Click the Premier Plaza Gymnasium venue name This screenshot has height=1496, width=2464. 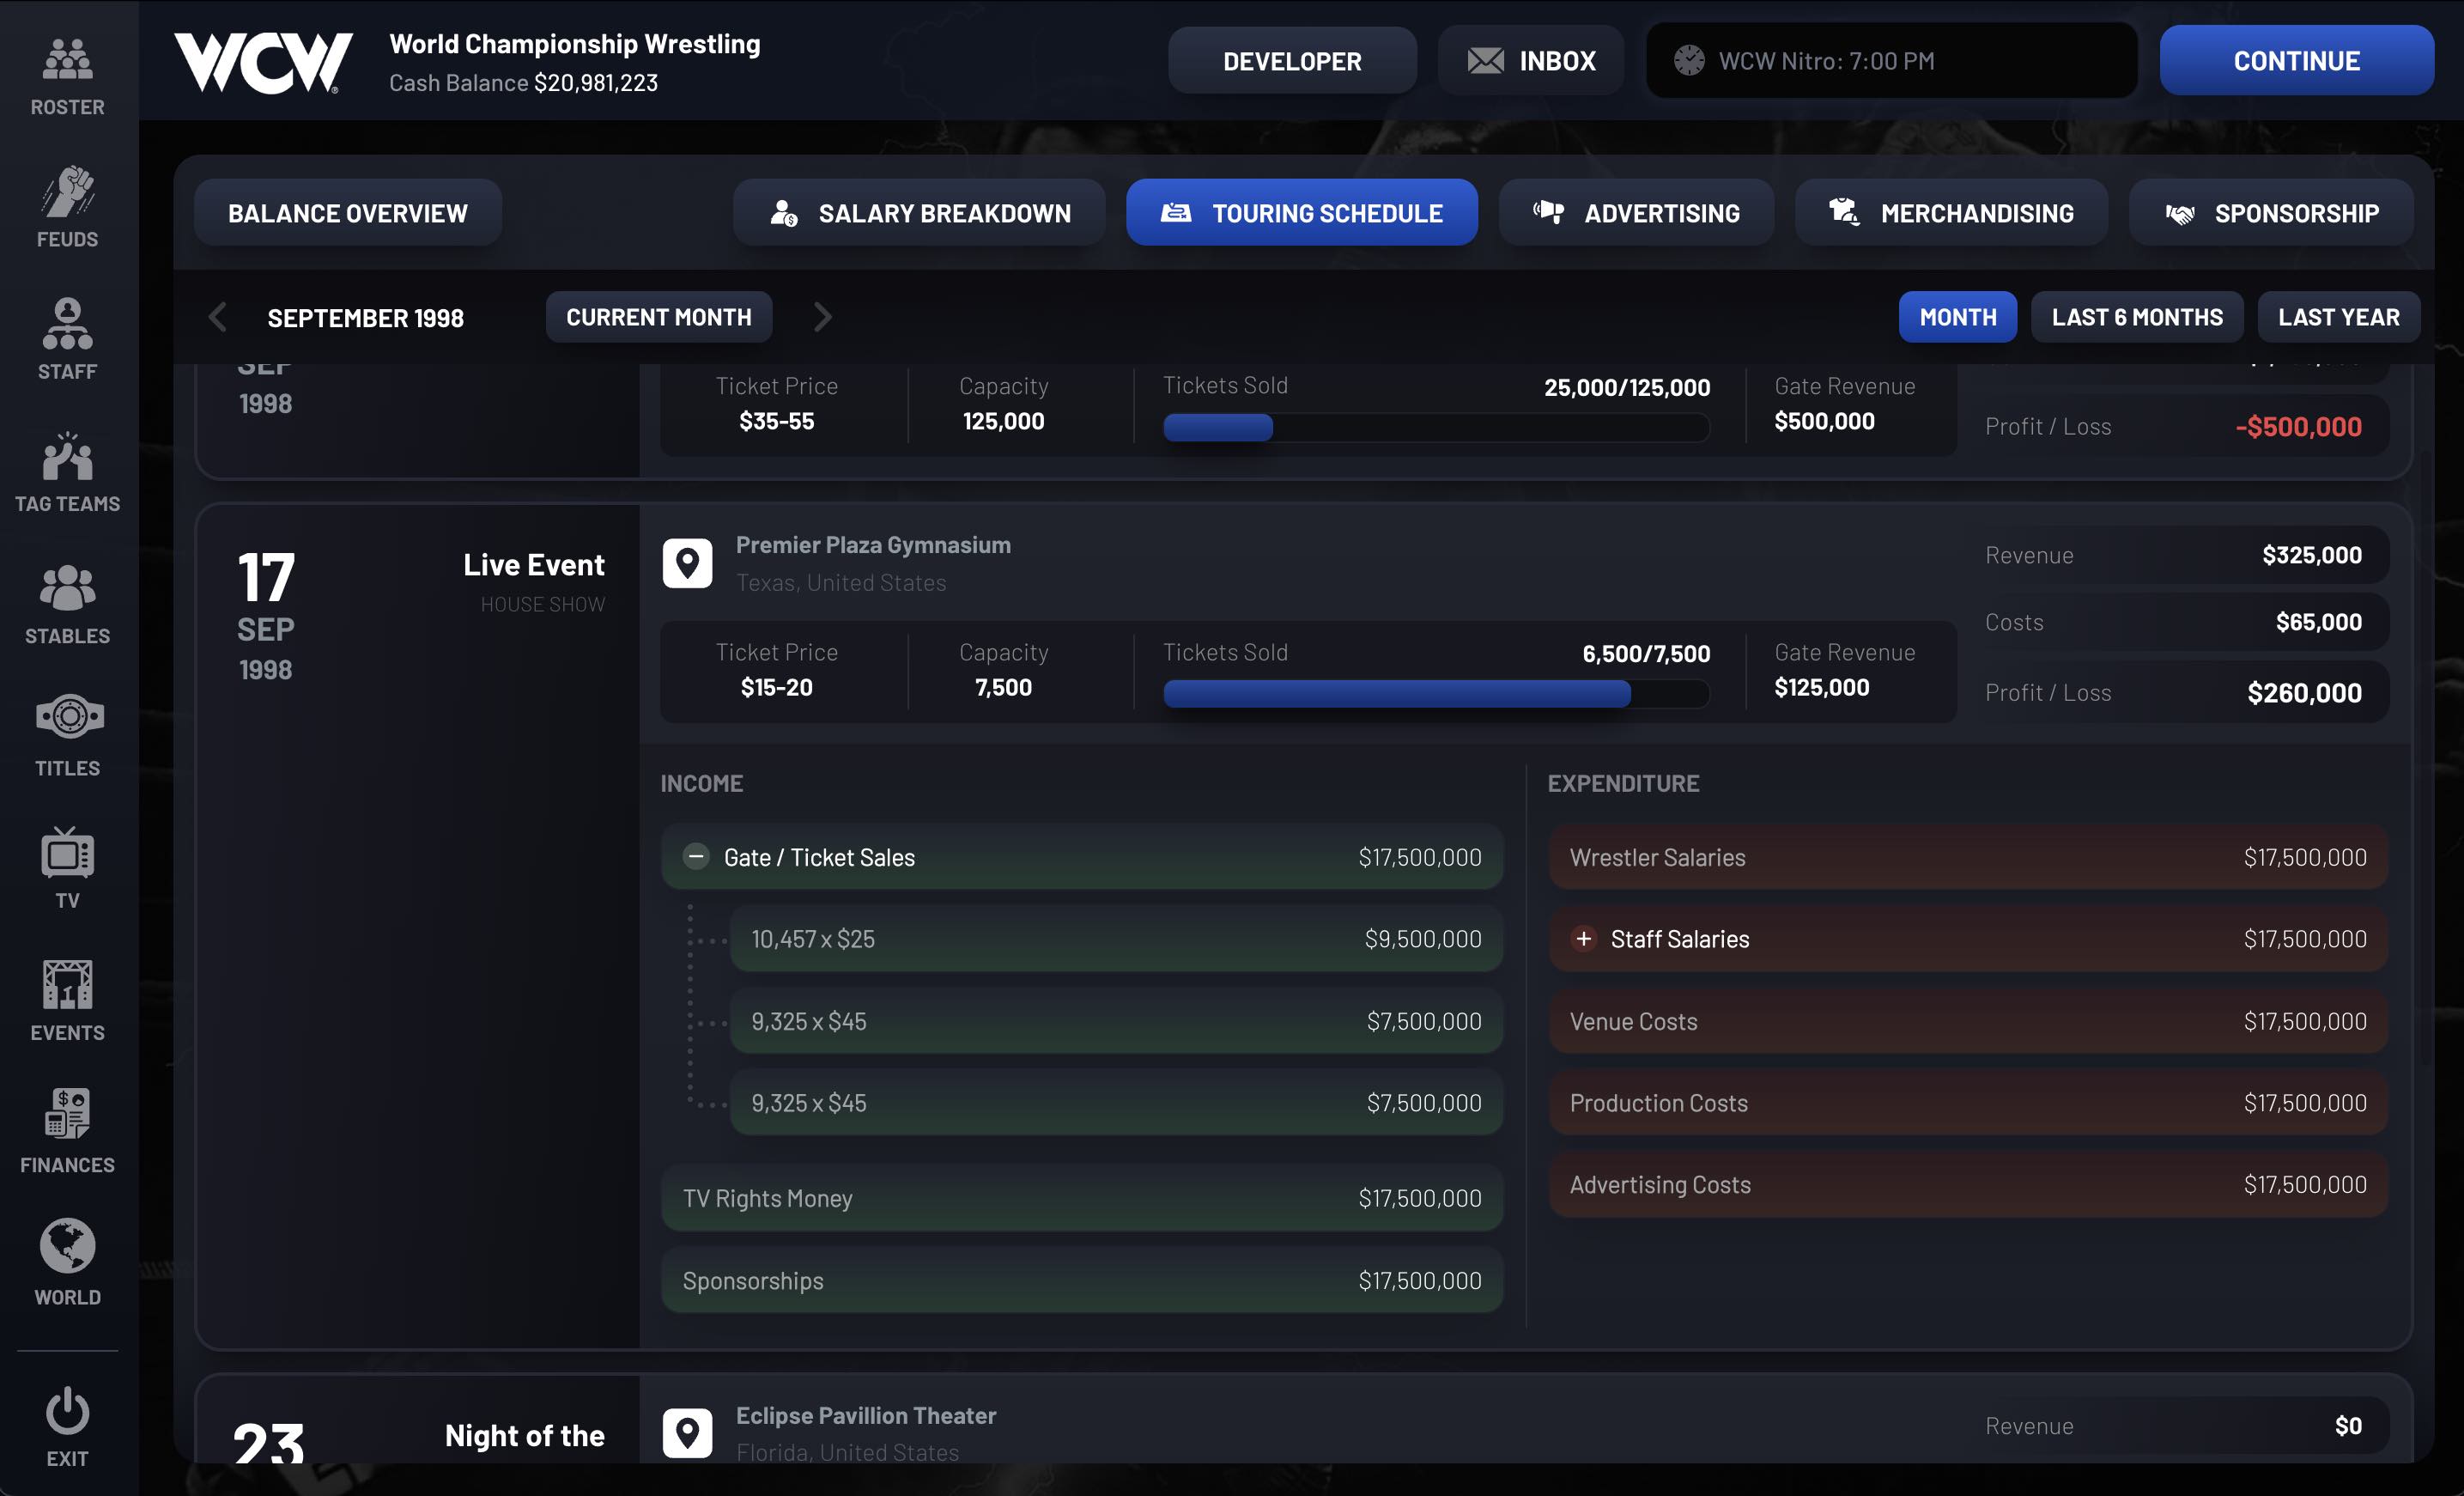(x=873, y=545)
